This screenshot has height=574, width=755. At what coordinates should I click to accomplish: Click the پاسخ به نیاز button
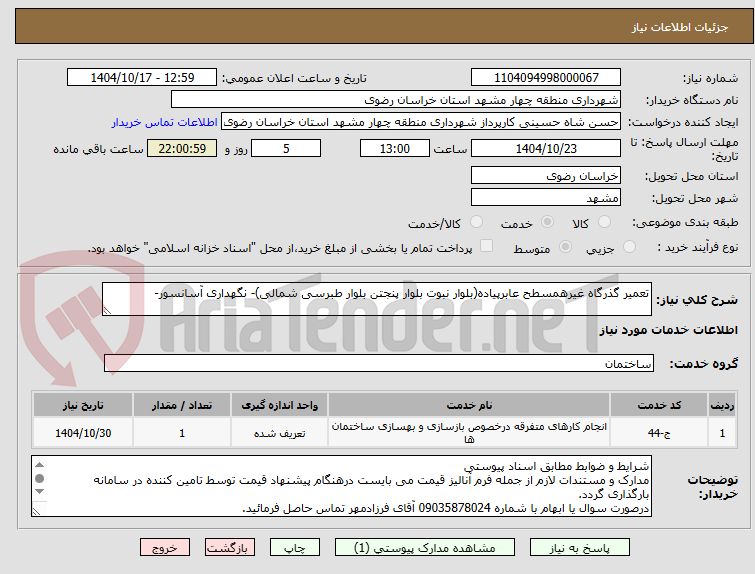[580, 548]
